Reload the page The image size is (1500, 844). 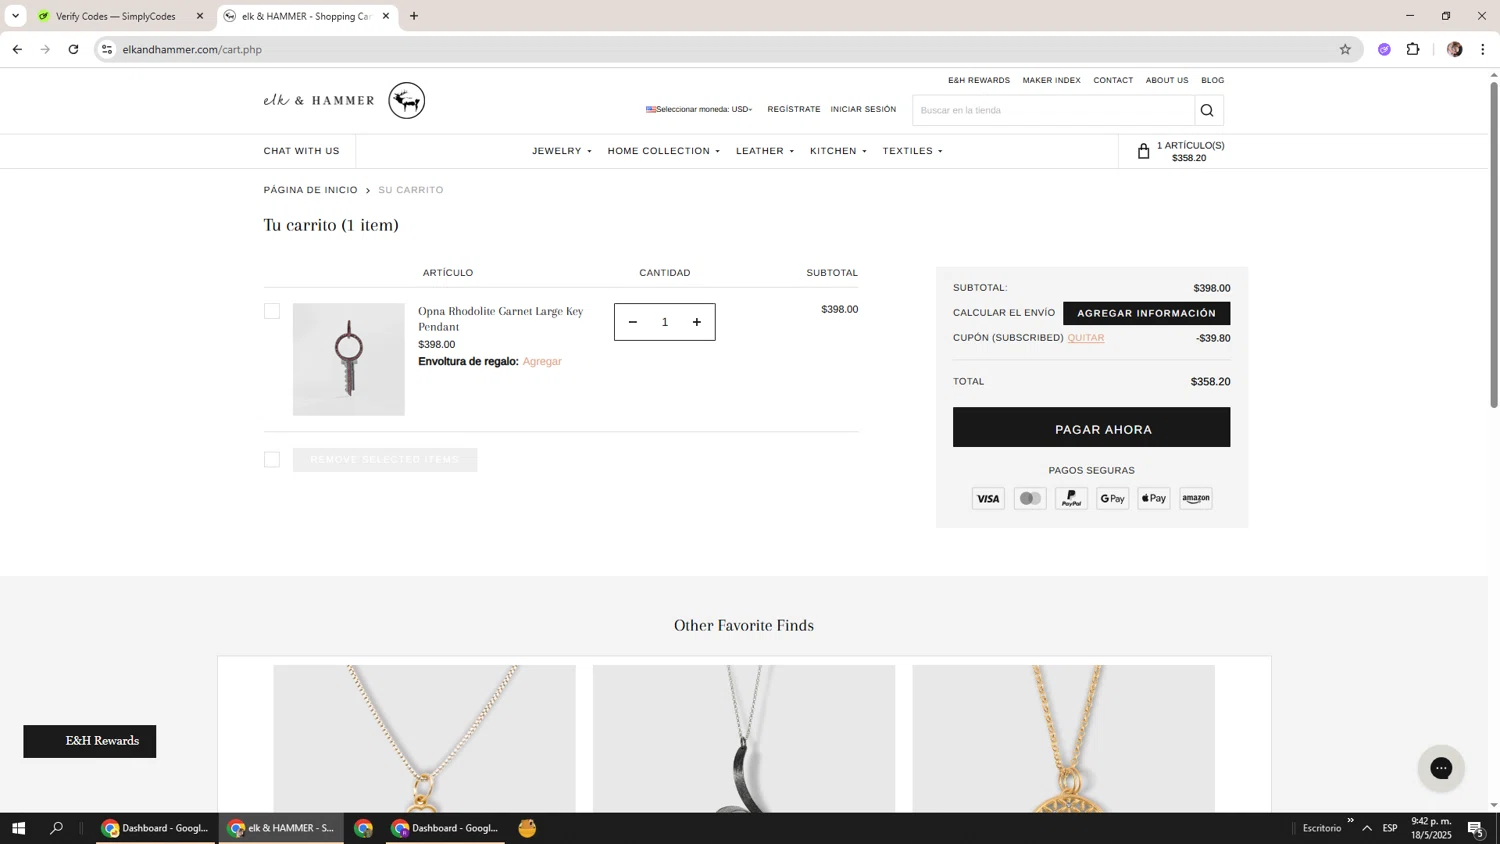click(73, 49)
